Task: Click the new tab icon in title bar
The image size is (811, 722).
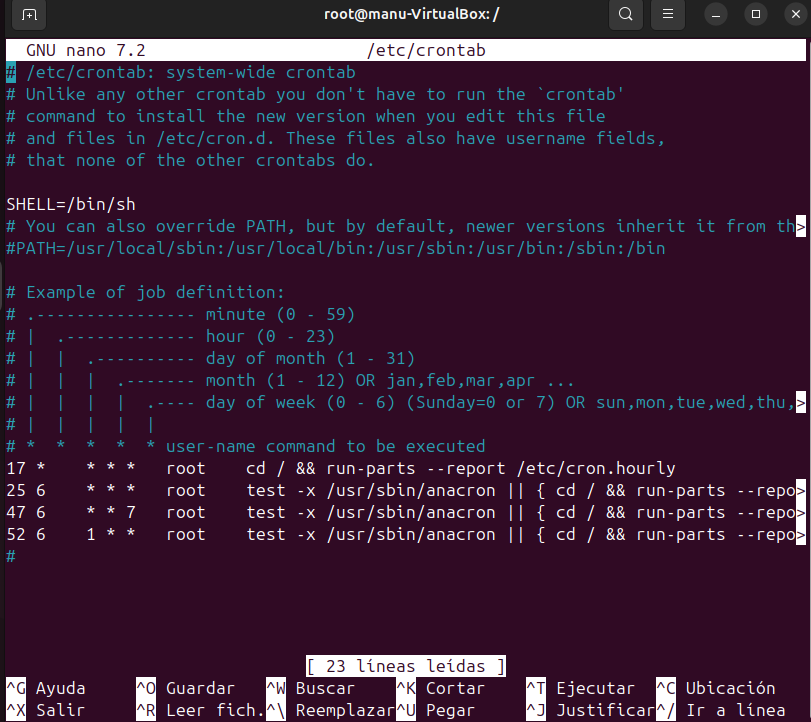Action: tap(29, 14)
